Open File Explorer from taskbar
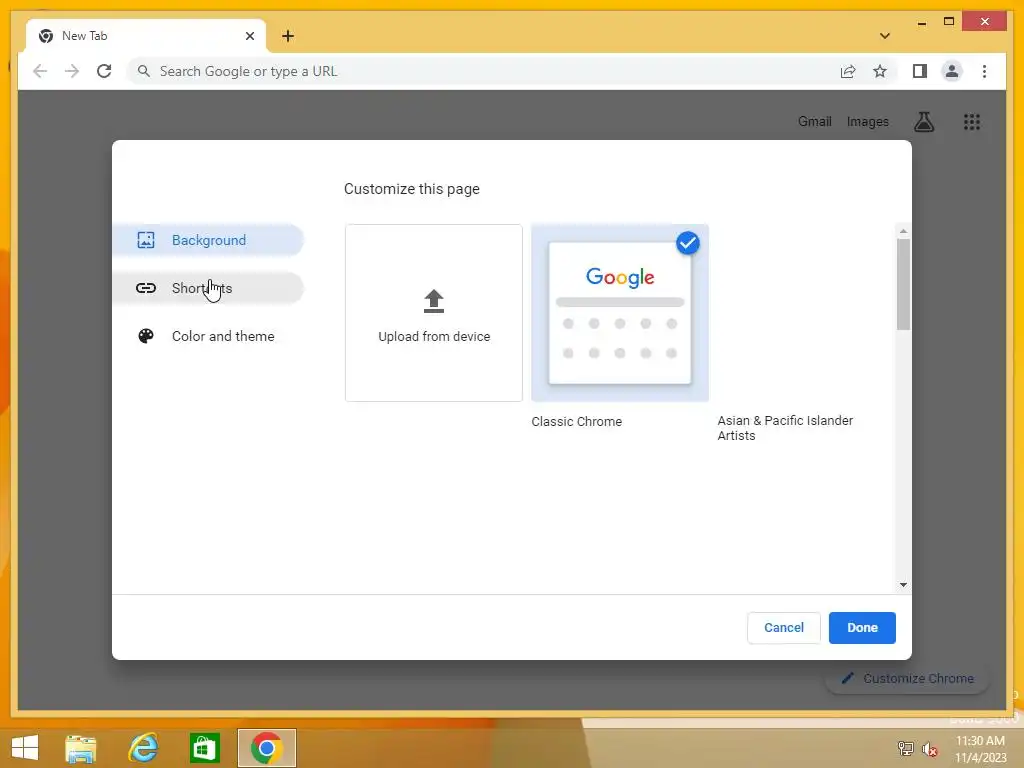The image size is (1024, 768). point(81,748)
